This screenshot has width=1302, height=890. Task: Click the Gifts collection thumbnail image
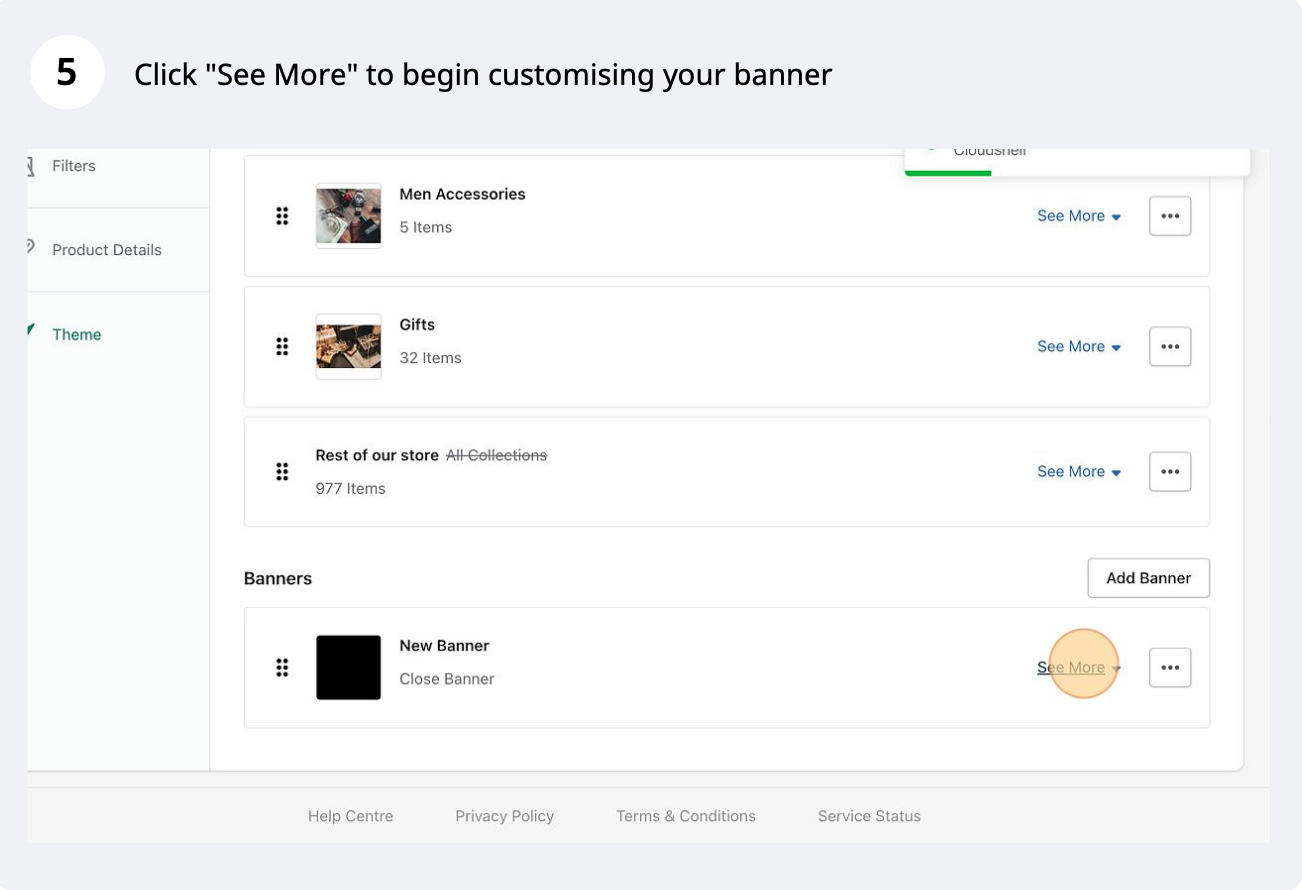click(348, 347)
